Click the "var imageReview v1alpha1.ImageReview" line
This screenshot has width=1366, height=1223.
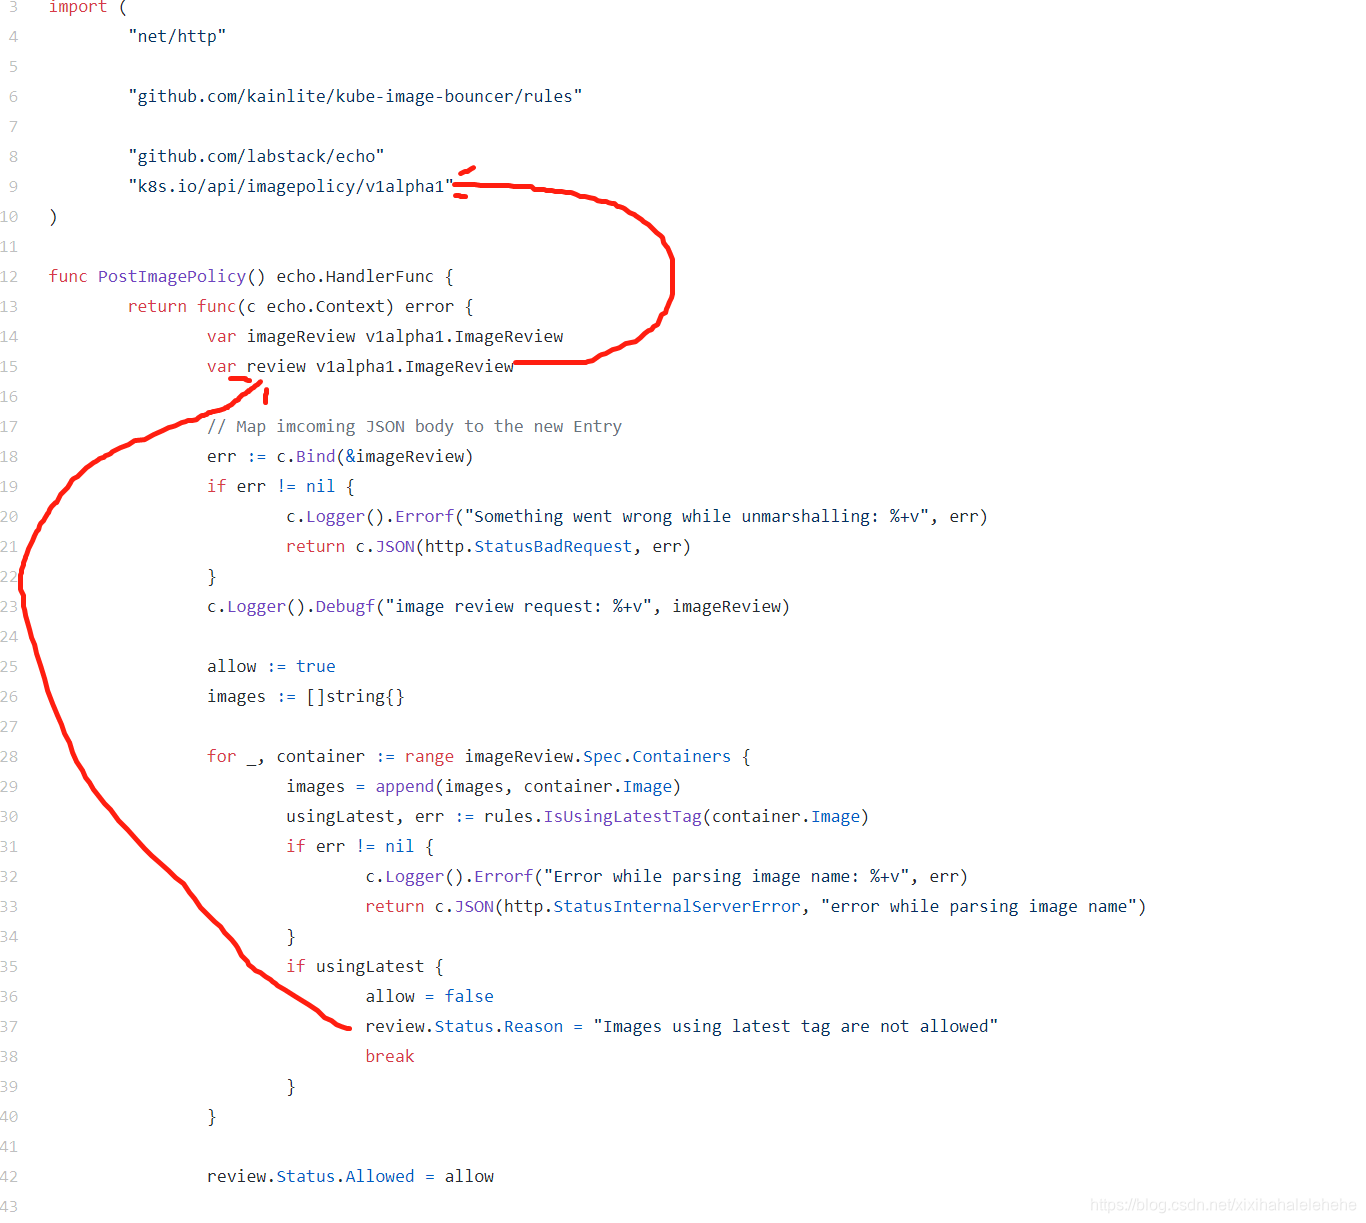(x=385, y=336)
